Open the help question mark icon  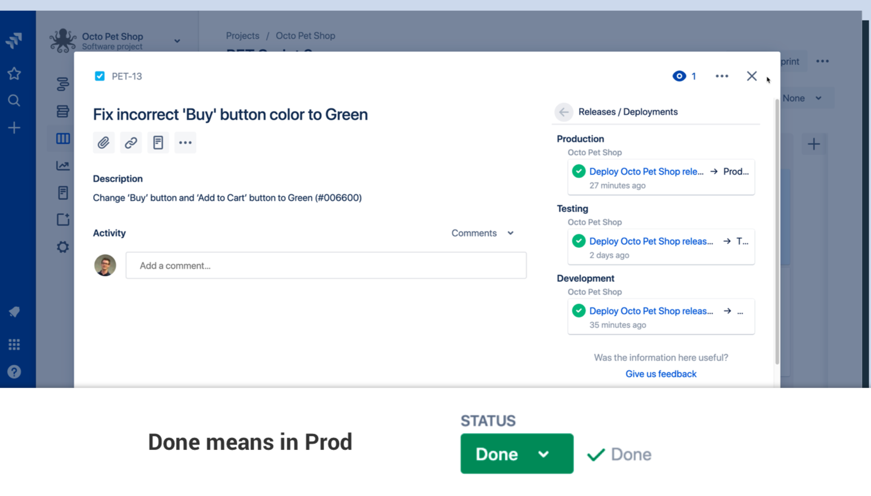(14, 372)
